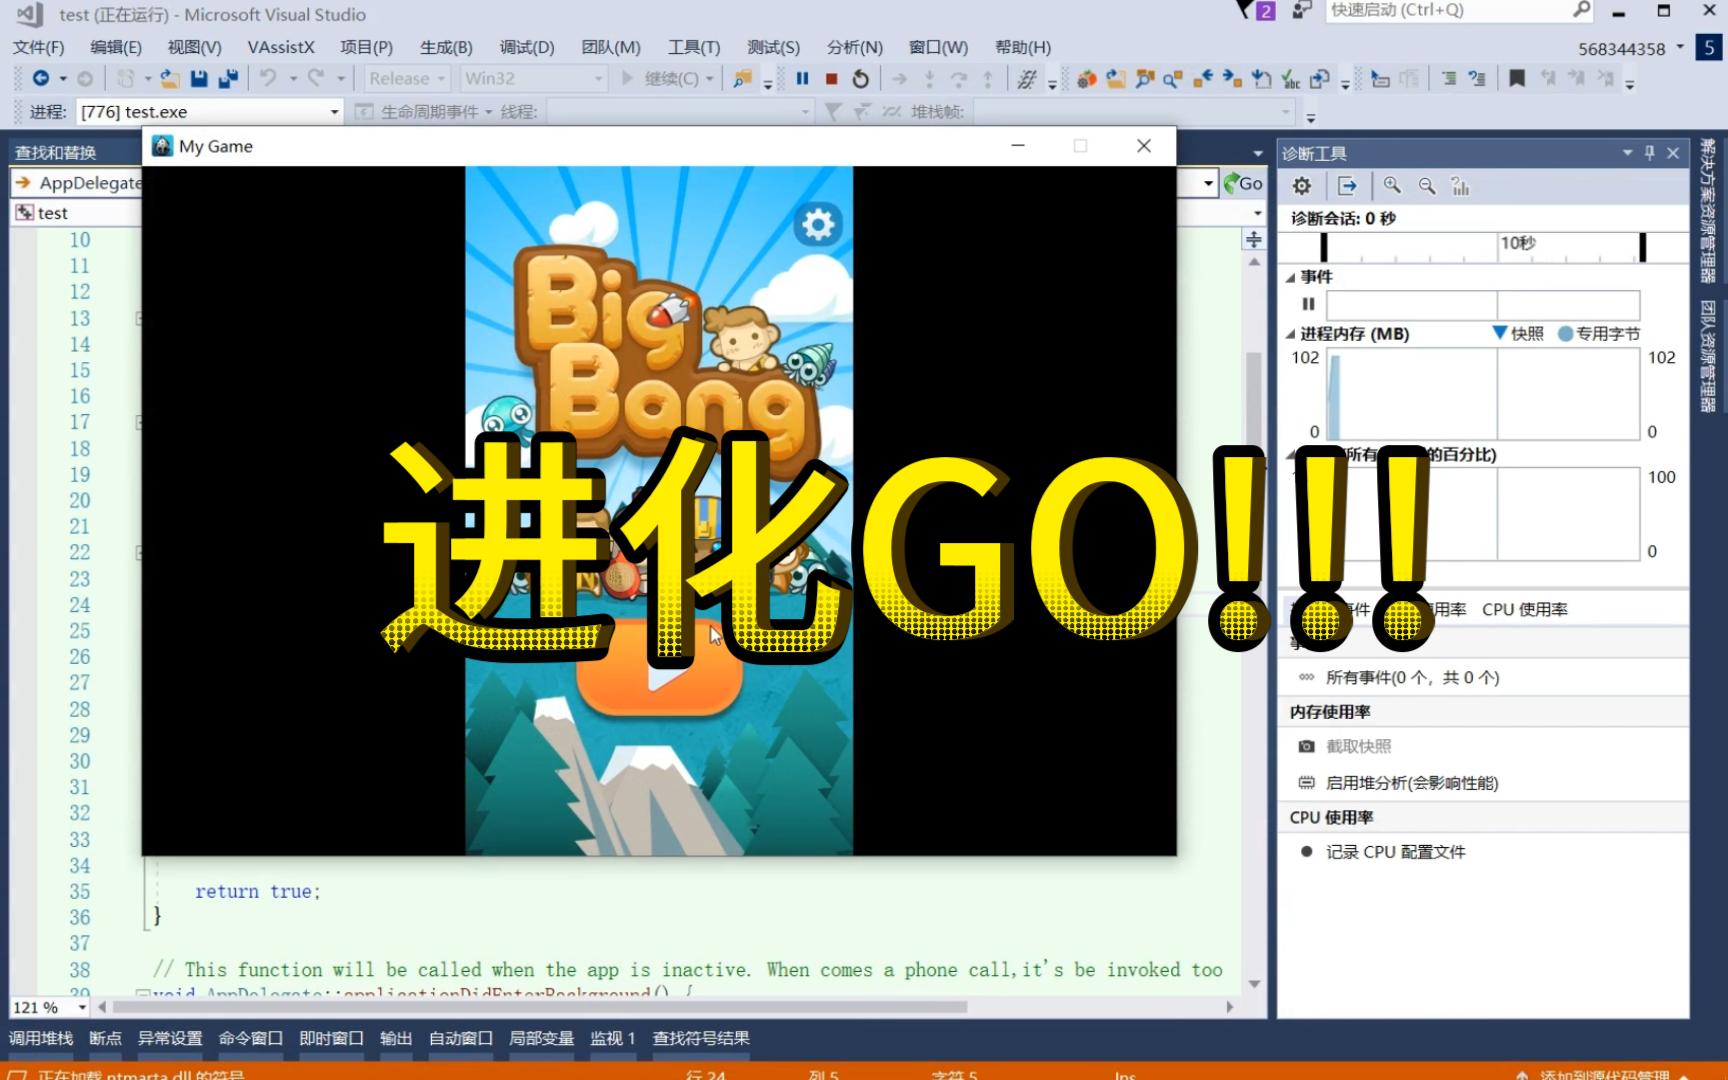Open the 生成(B) menu
Screen dimensions: 1728x1080
(x=446, y=47)
